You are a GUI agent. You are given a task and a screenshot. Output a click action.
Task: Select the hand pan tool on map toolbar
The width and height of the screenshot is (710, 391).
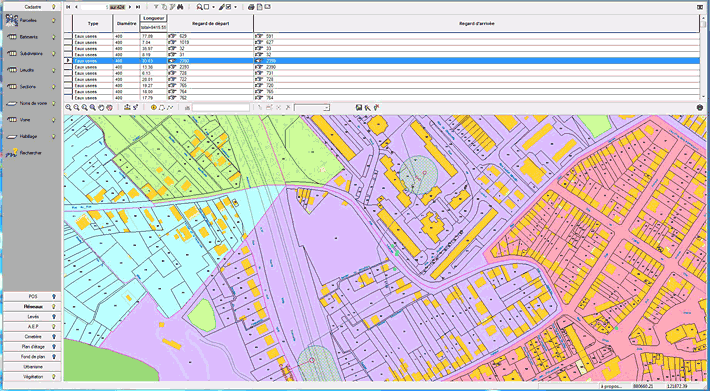click(x=101, y=108)
